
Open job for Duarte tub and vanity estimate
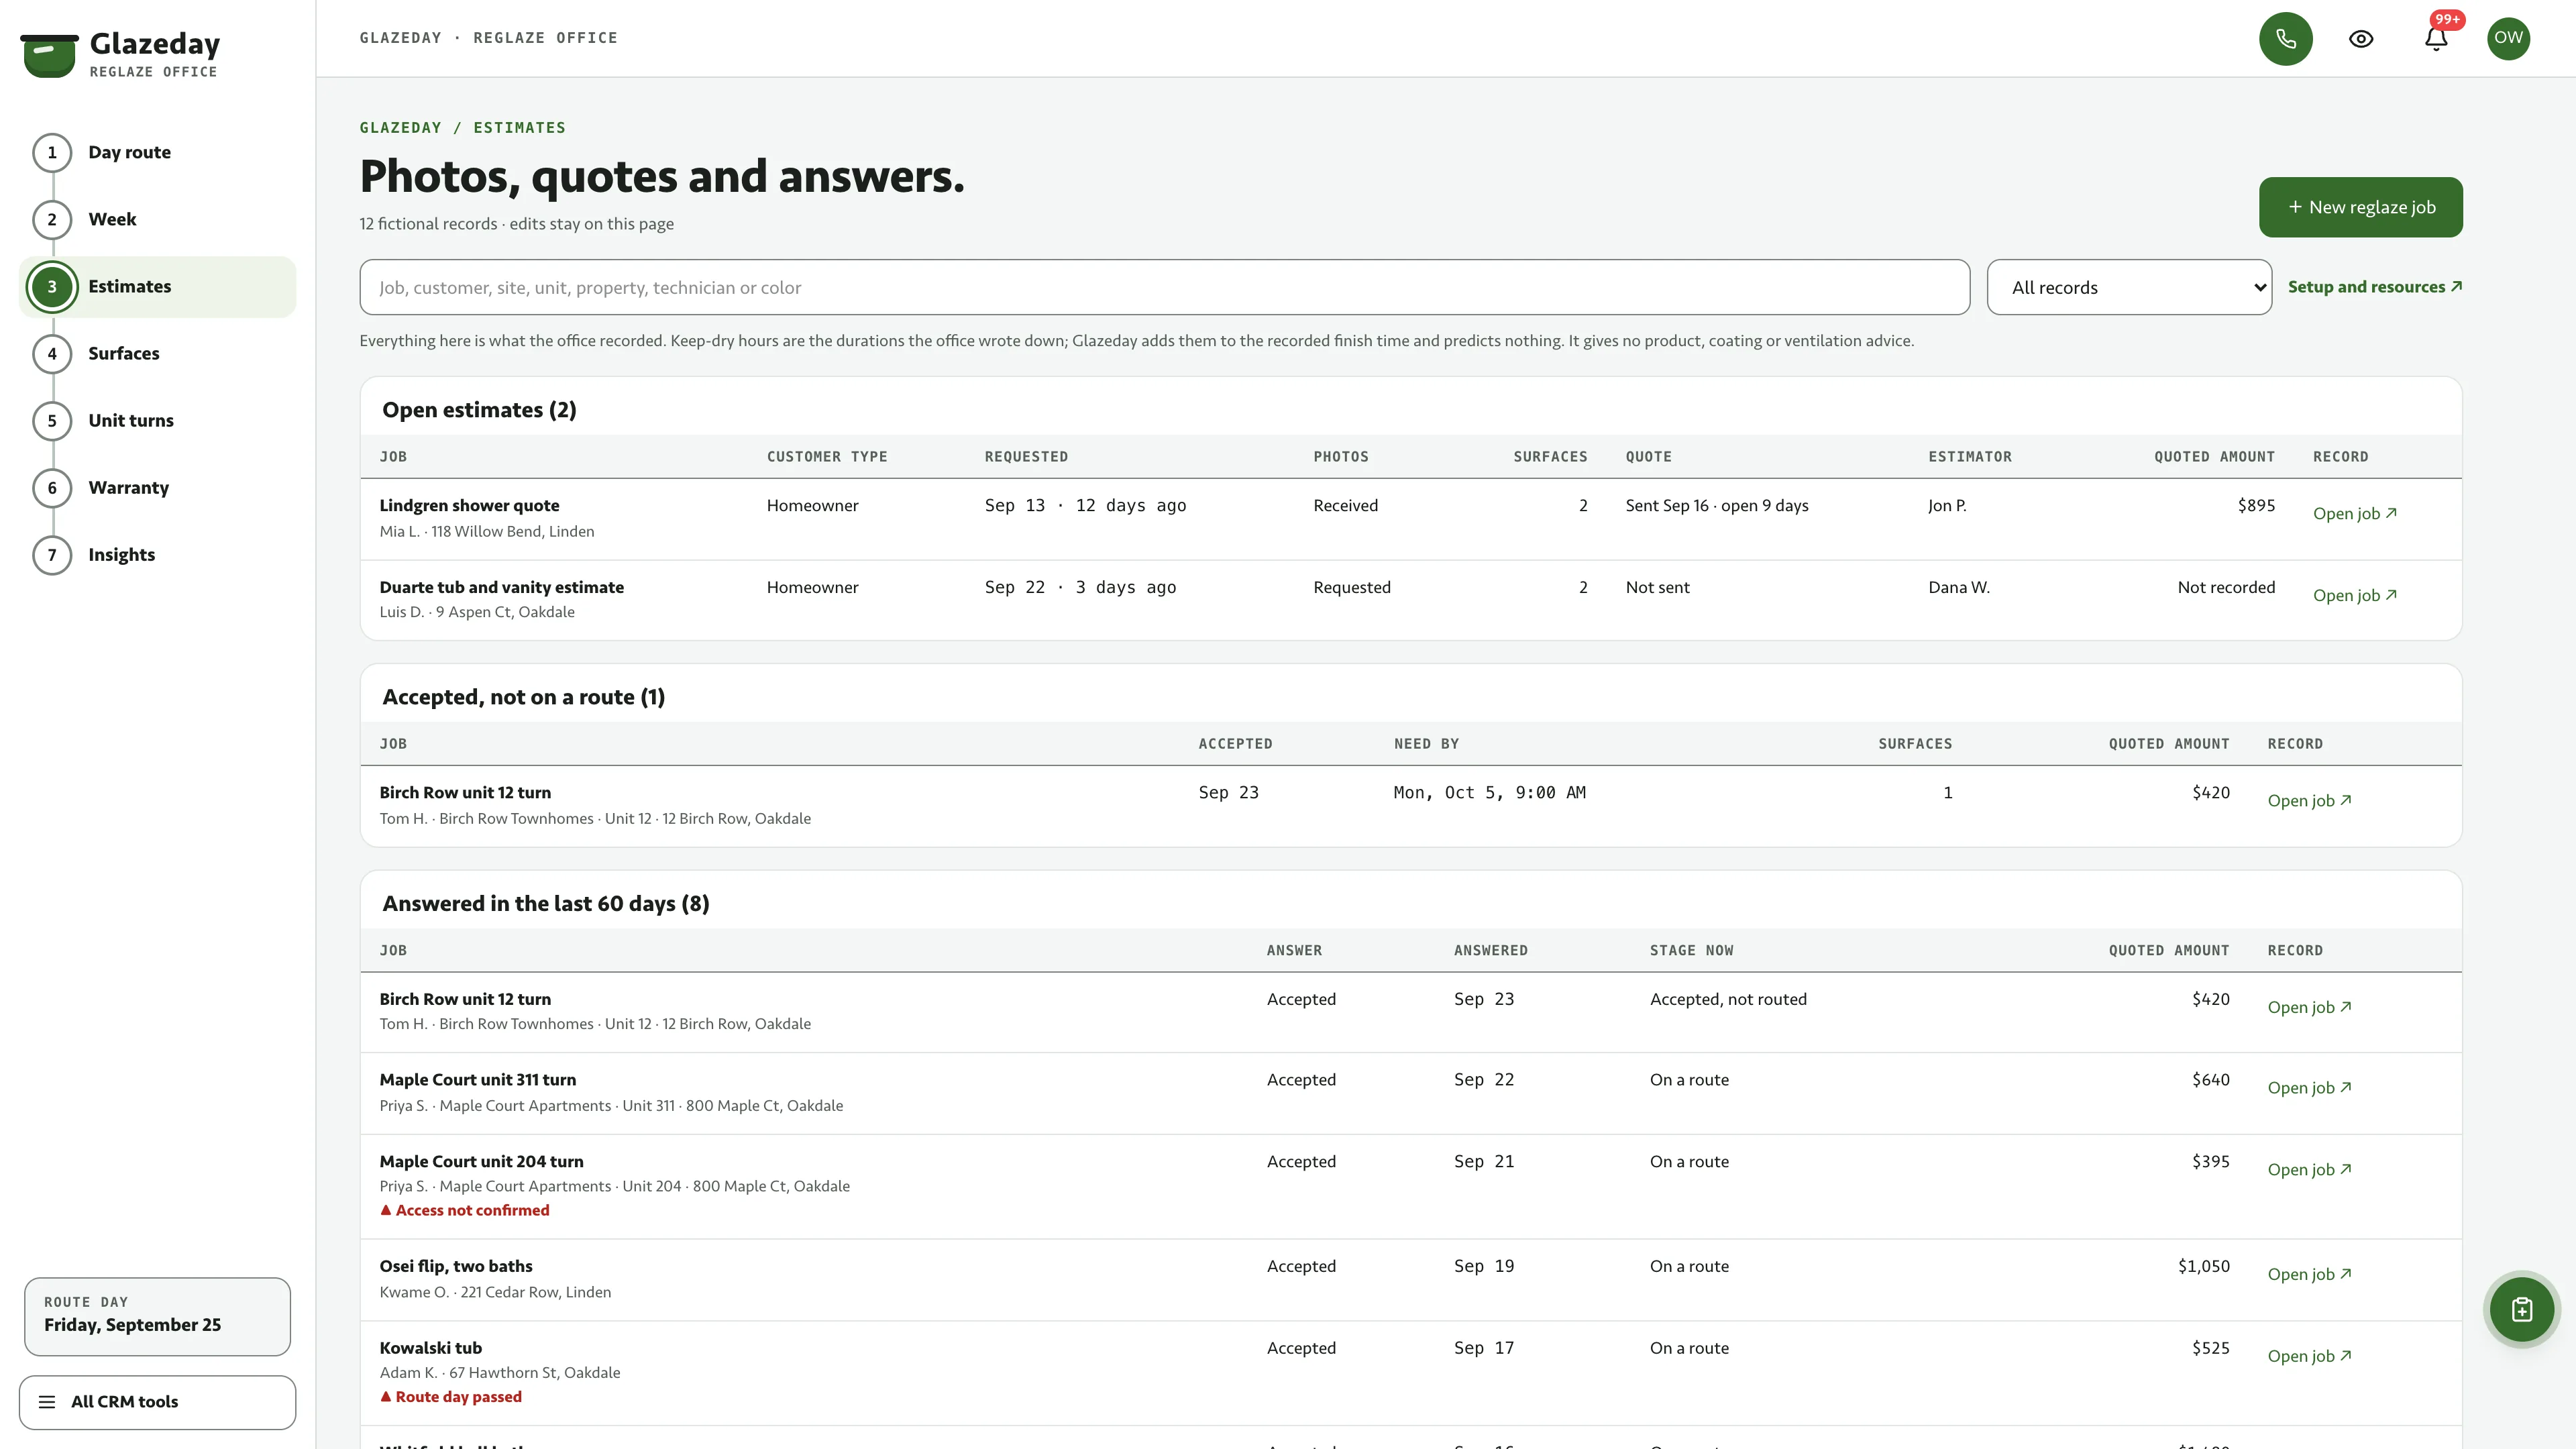coord(2354,595)
